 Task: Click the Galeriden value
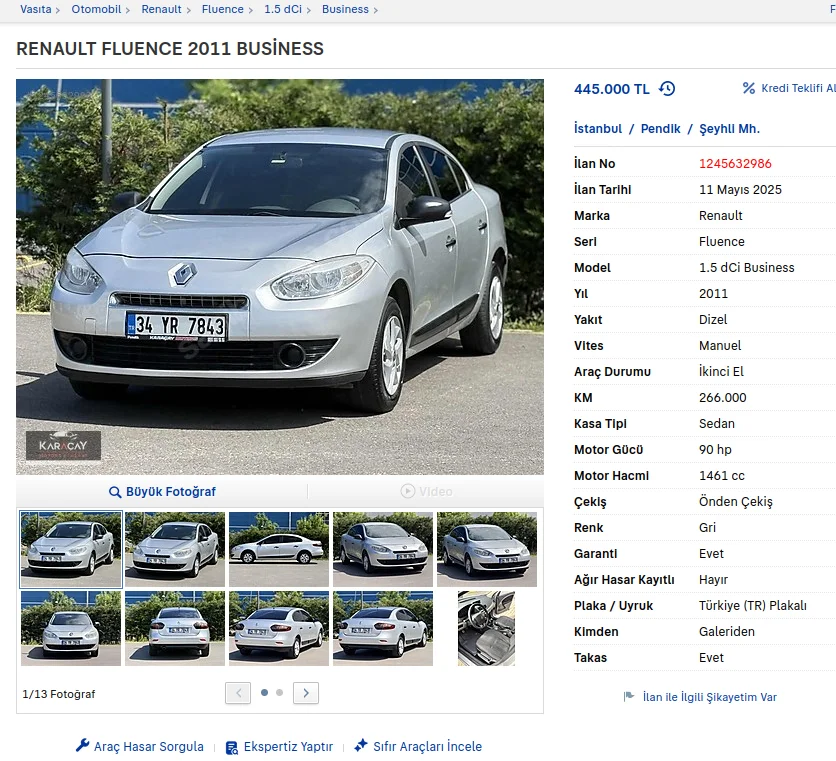pyautogui.click(x=727, y=632)
